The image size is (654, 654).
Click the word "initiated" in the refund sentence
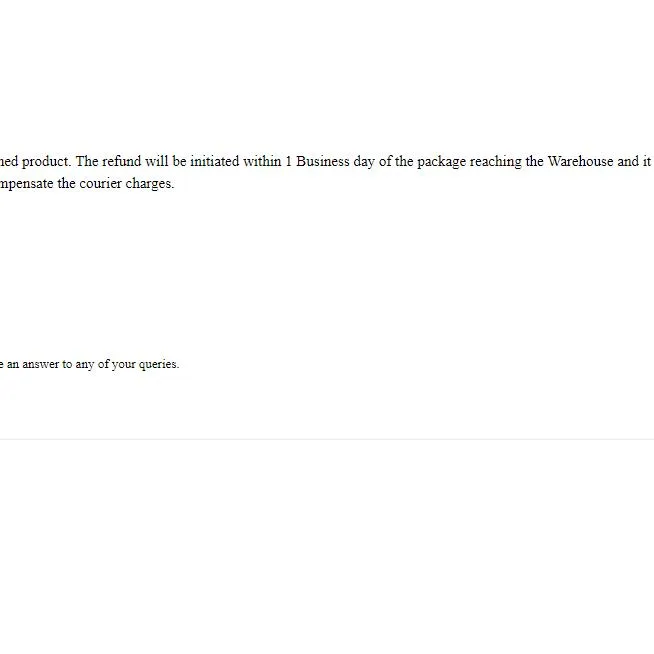215,161
